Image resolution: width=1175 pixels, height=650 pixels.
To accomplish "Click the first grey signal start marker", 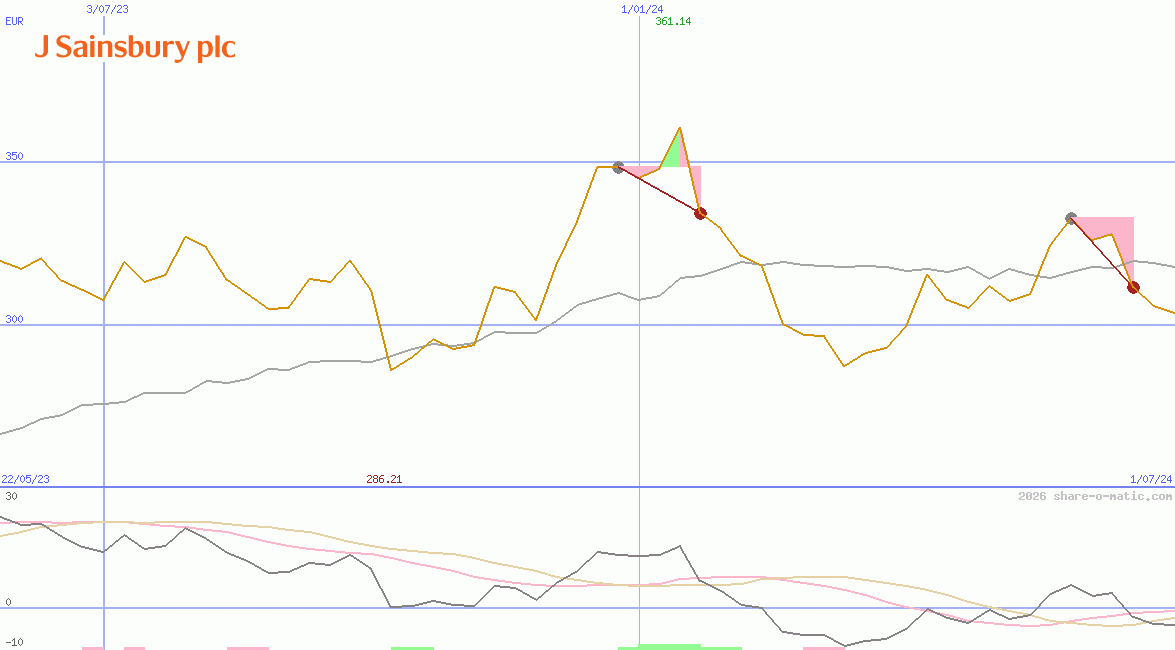I will pos(618,167).
